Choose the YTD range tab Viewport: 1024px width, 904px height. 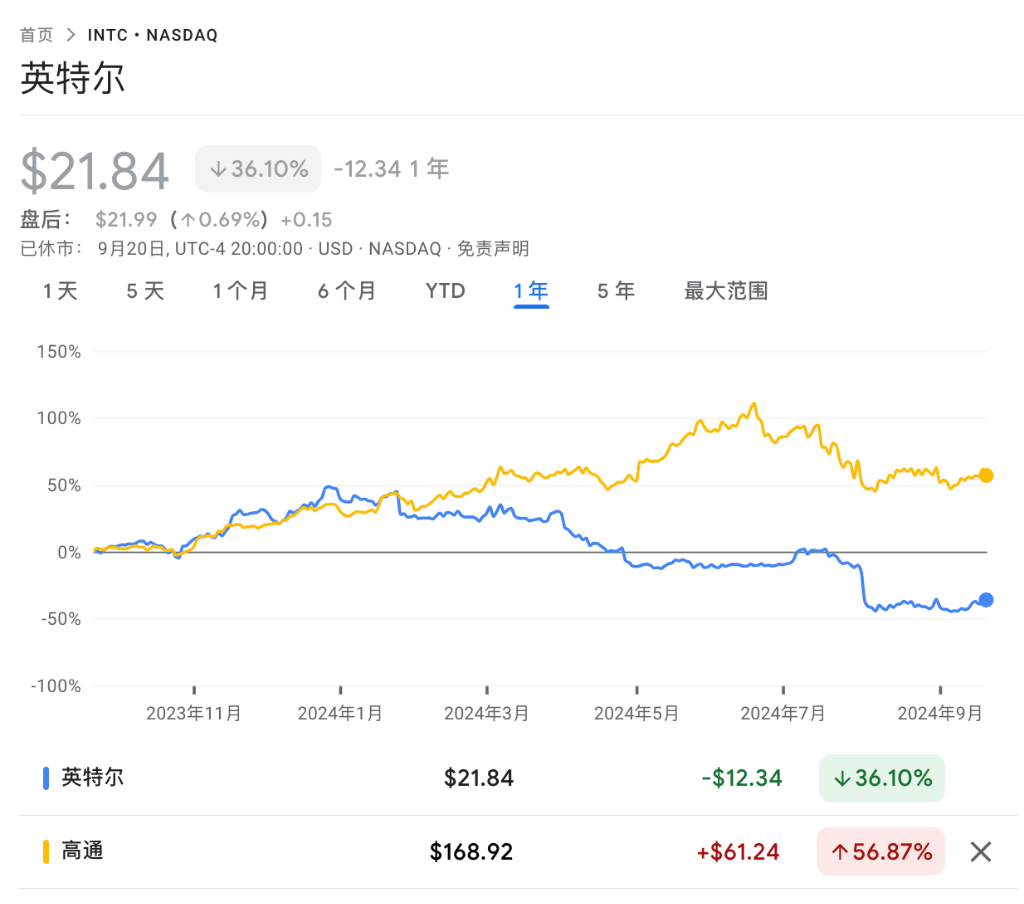pos(445,291)
